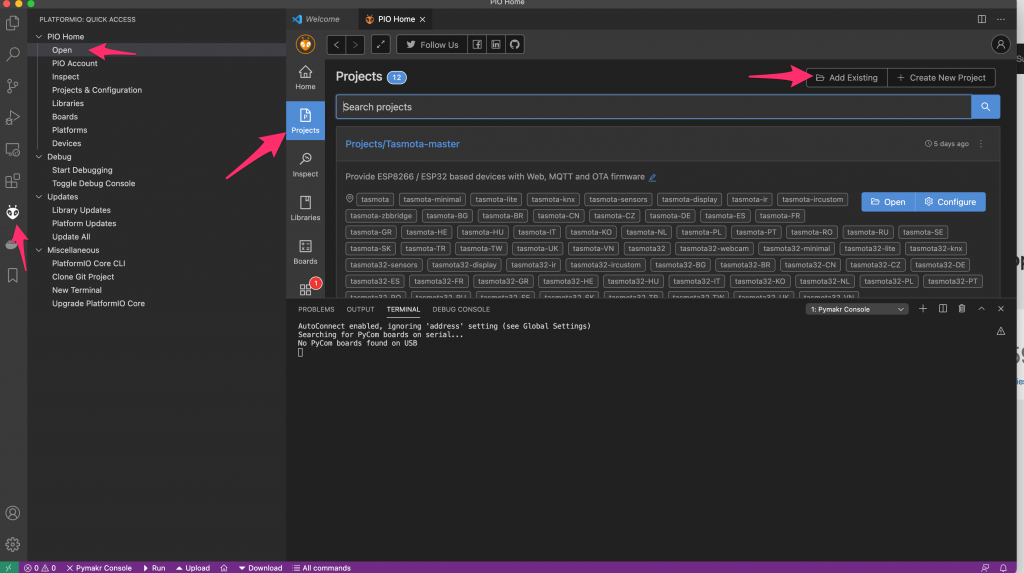Collapse the Updates tree section
Viewport: 1024px width, 573px height.
(39, 197)
